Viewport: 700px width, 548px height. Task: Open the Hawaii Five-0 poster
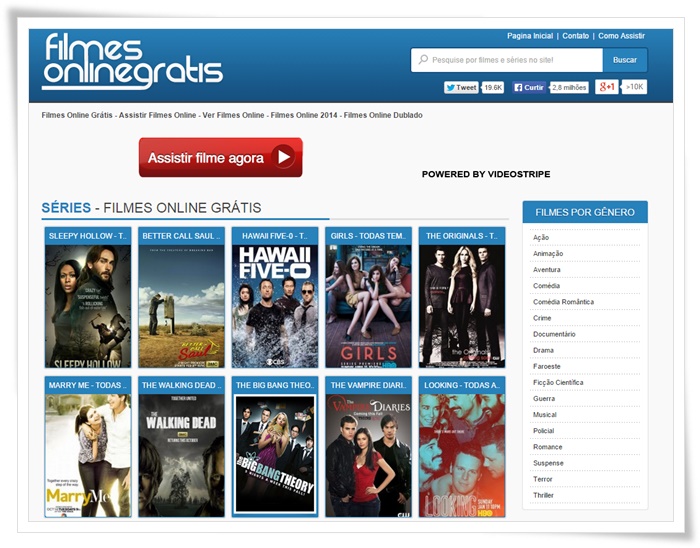[275, 306]
